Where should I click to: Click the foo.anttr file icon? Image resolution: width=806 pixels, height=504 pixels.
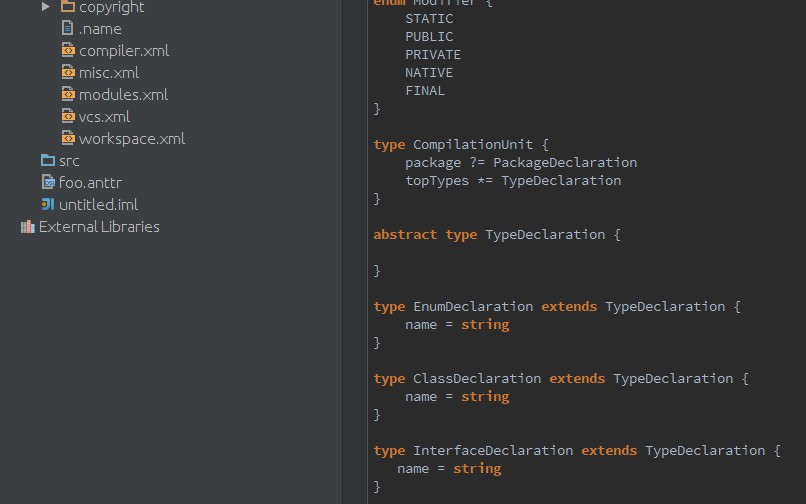[48, 183]
